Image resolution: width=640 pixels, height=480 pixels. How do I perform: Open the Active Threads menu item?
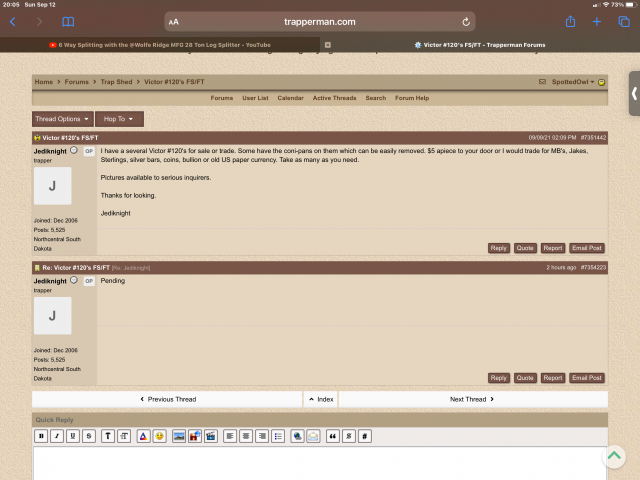(x=334, y=98)
